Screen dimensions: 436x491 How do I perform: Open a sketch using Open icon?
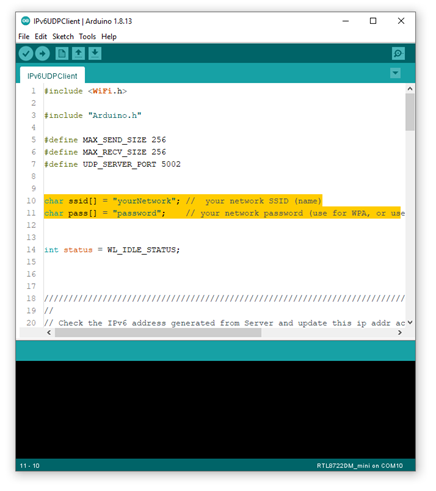point(78,53)
